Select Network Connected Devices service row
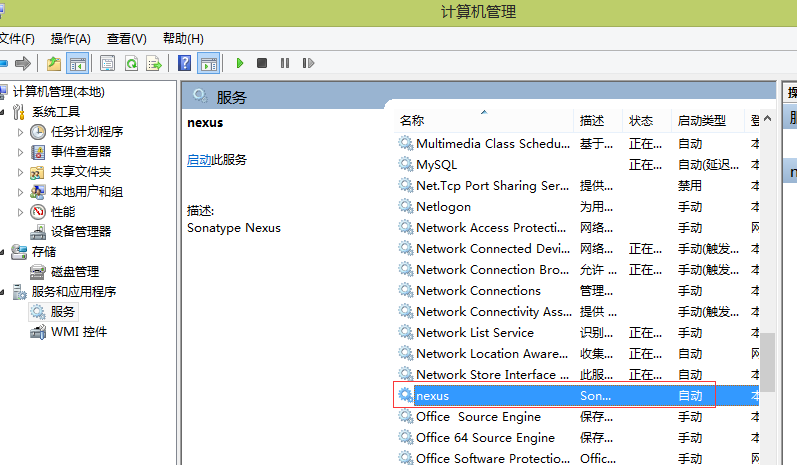 point(577,249)
